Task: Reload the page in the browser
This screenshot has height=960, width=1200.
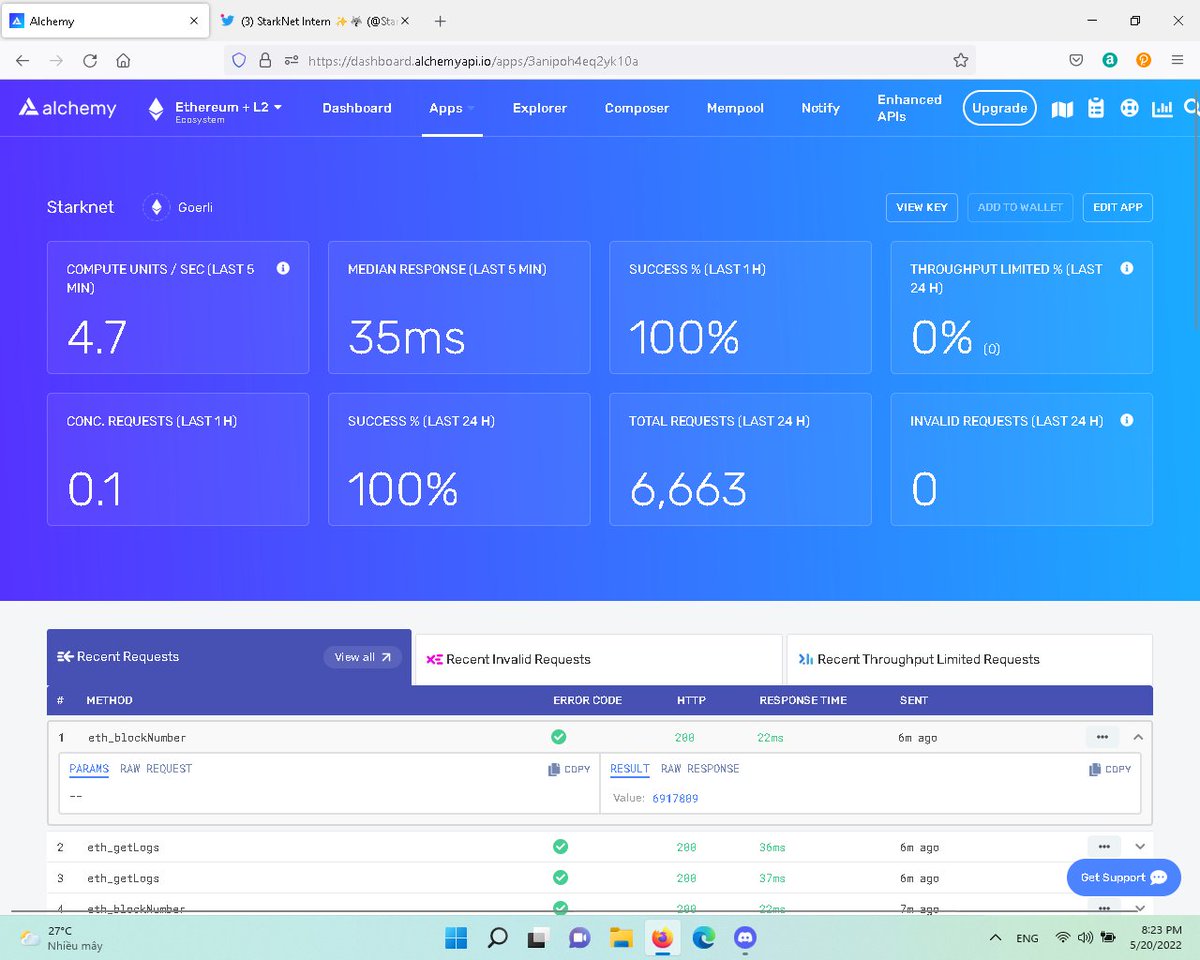Action: (90, 60)
